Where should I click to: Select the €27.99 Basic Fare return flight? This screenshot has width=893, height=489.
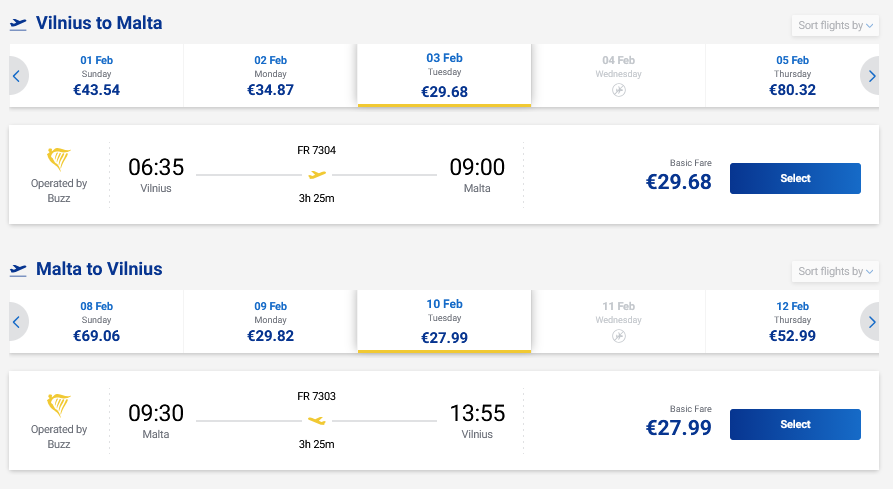tap(795, 424)
